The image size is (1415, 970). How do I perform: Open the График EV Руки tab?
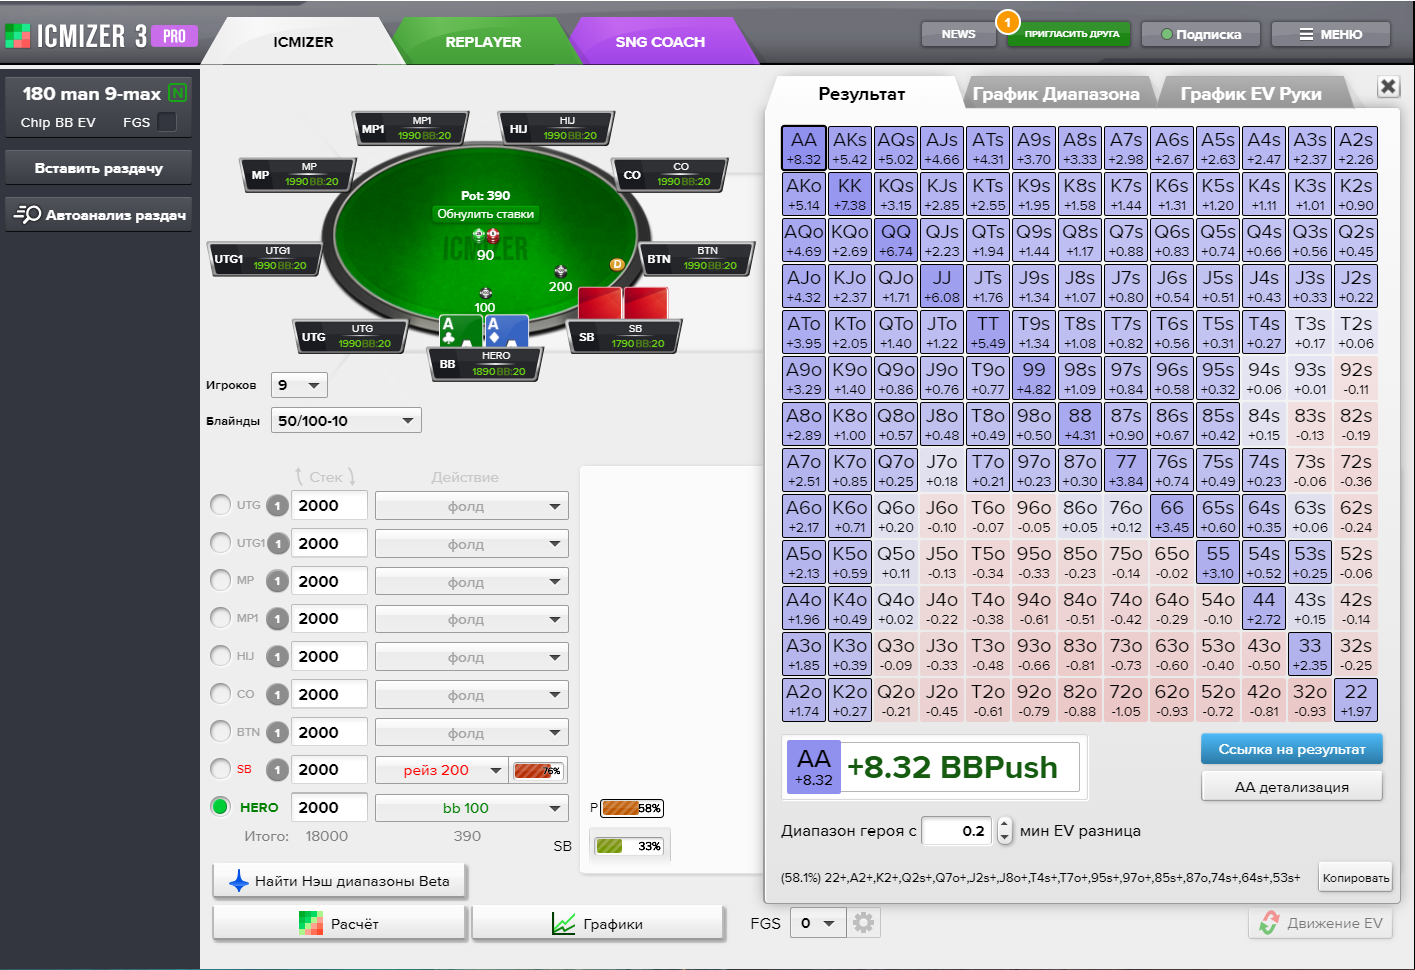point(1251,94)
